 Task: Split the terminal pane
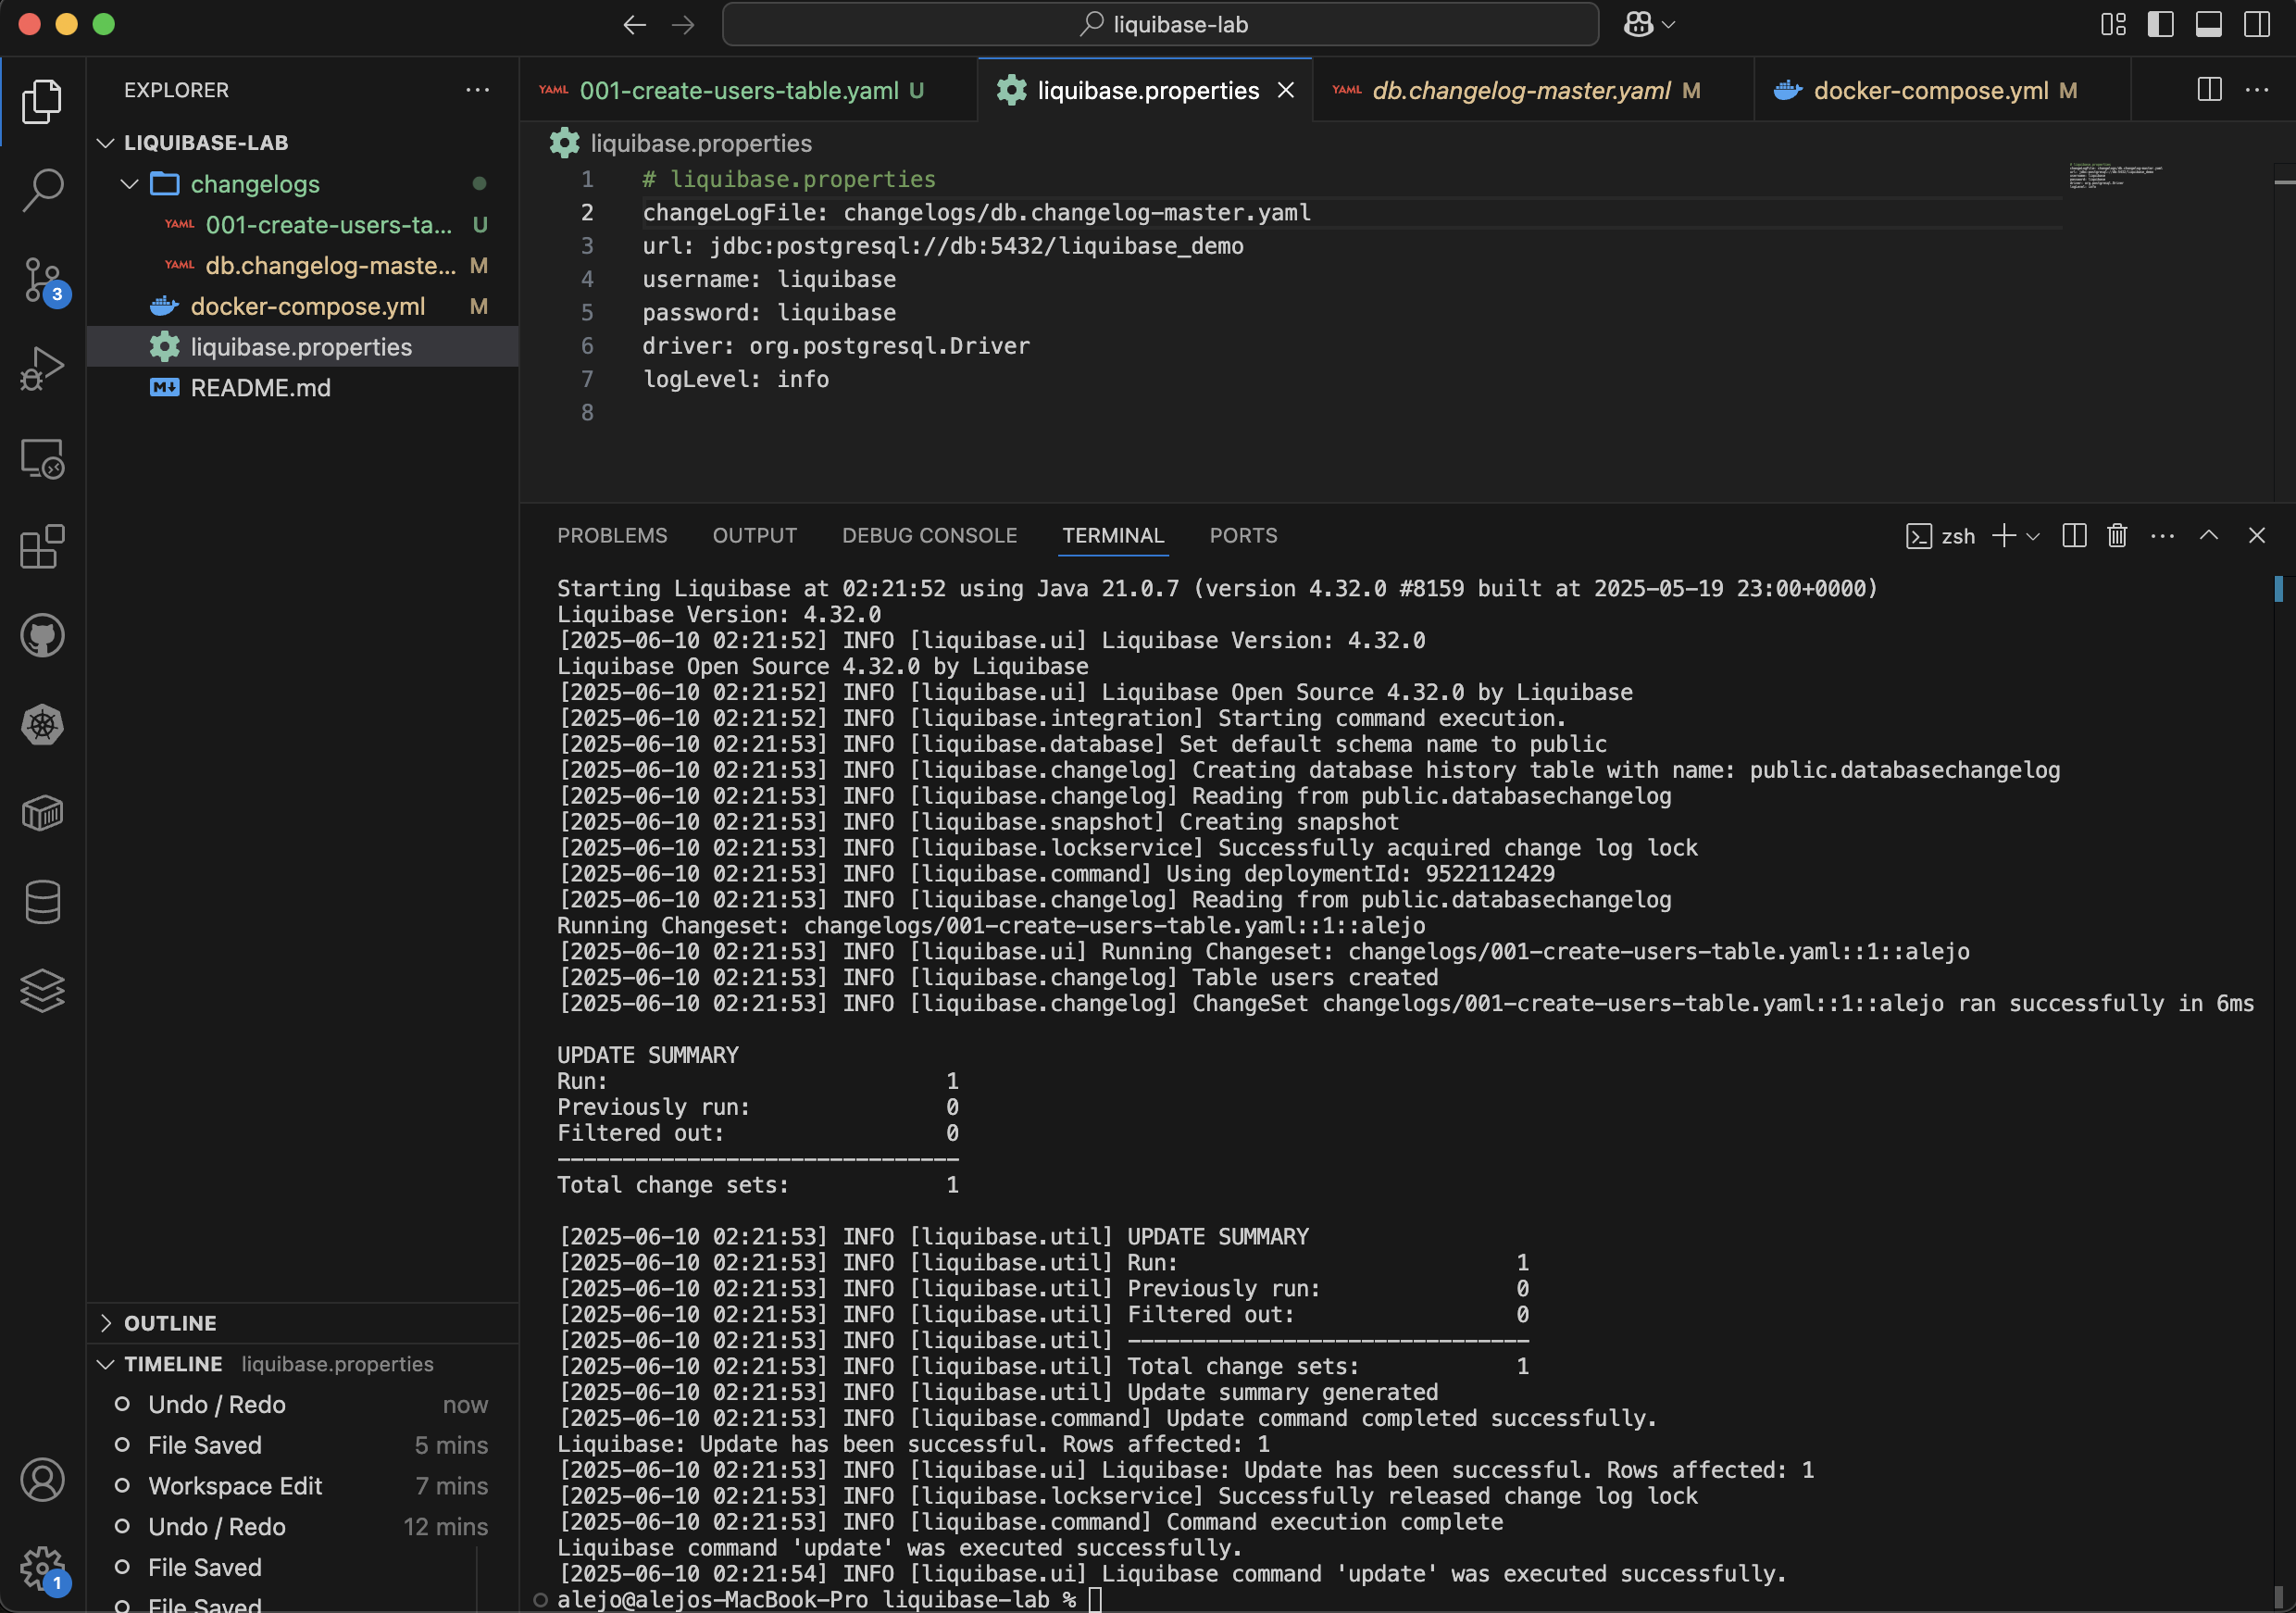(2074, 536)
